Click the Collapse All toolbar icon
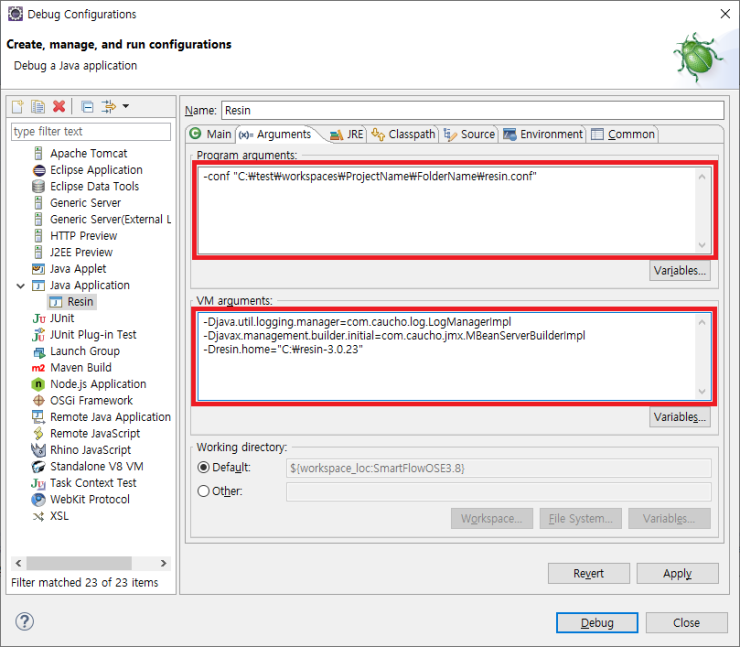Viewport: 740px width, 647px height. pos(87,107)
